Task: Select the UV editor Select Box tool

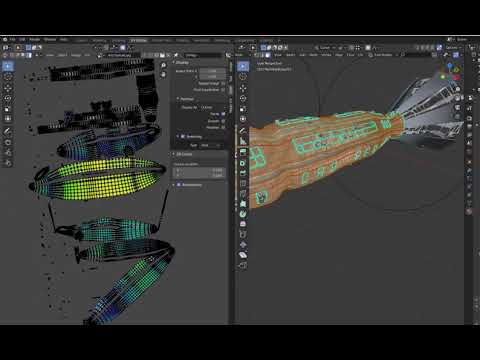Action: (8, 66)
